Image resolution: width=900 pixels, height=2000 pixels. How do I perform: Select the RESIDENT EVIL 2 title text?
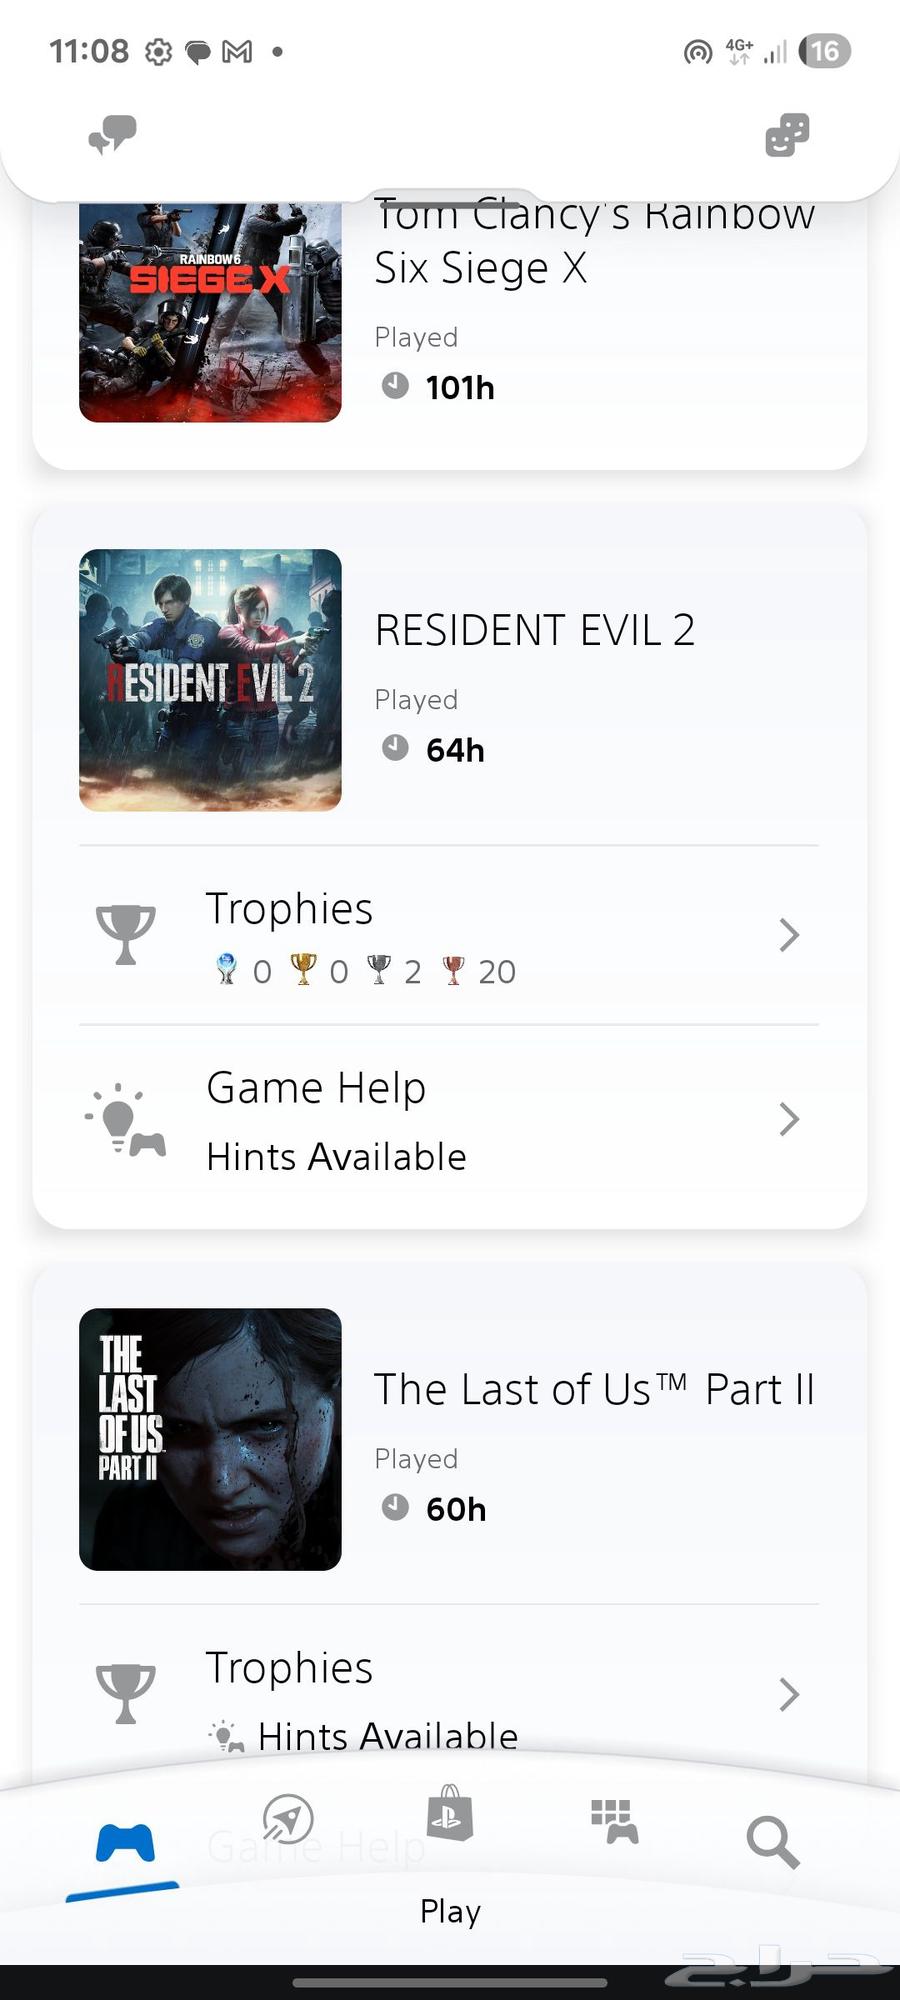(x=535, y=630)
